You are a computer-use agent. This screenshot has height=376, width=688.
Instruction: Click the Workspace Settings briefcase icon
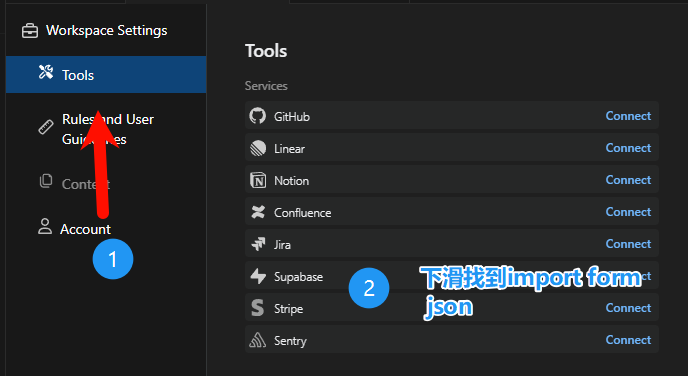[30, 31]
